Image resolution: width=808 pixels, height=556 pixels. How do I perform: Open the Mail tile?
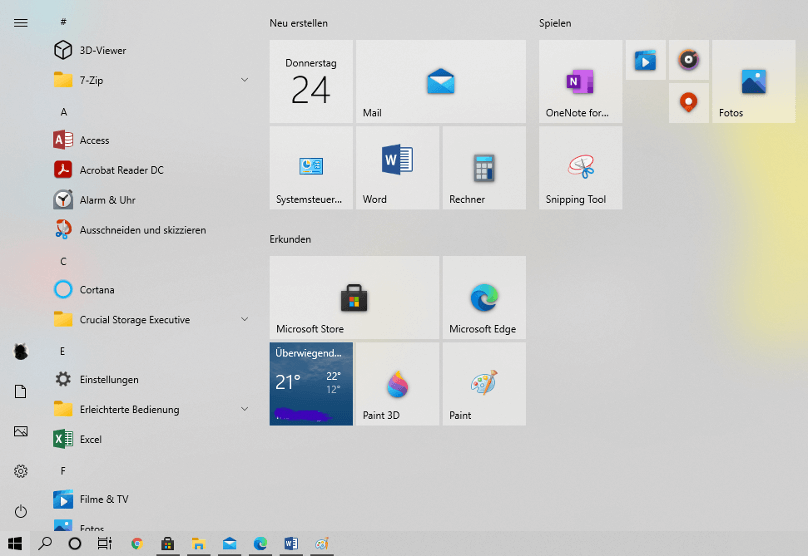(x=441, y=81)
